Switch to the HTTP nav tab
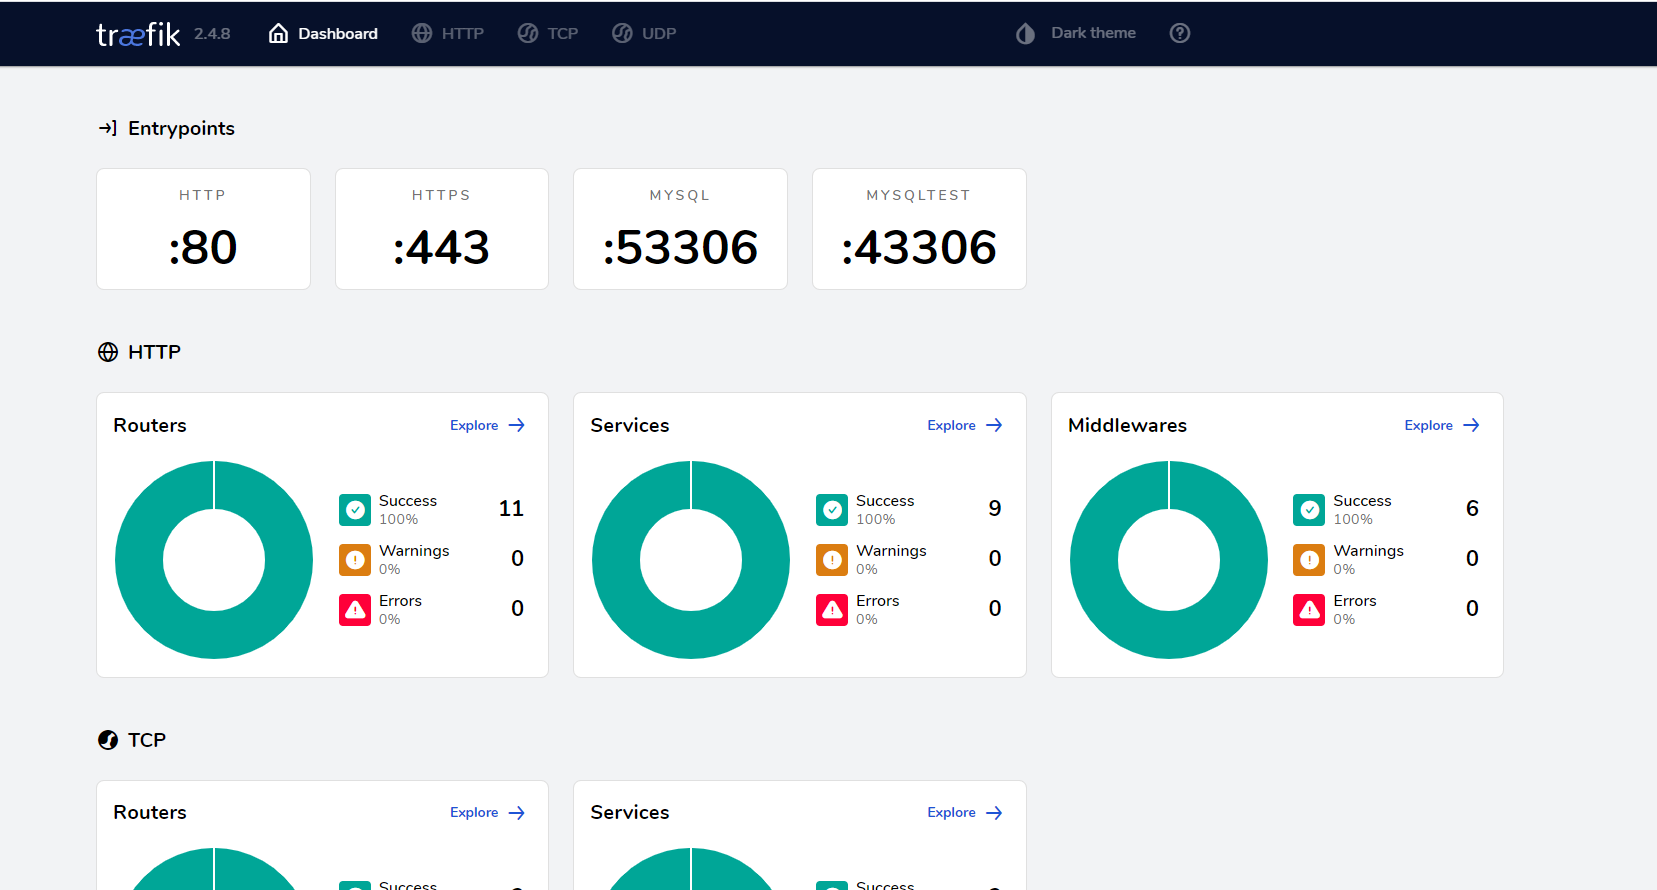This screenshot has width=1657, height=890. tap(448, 33)
